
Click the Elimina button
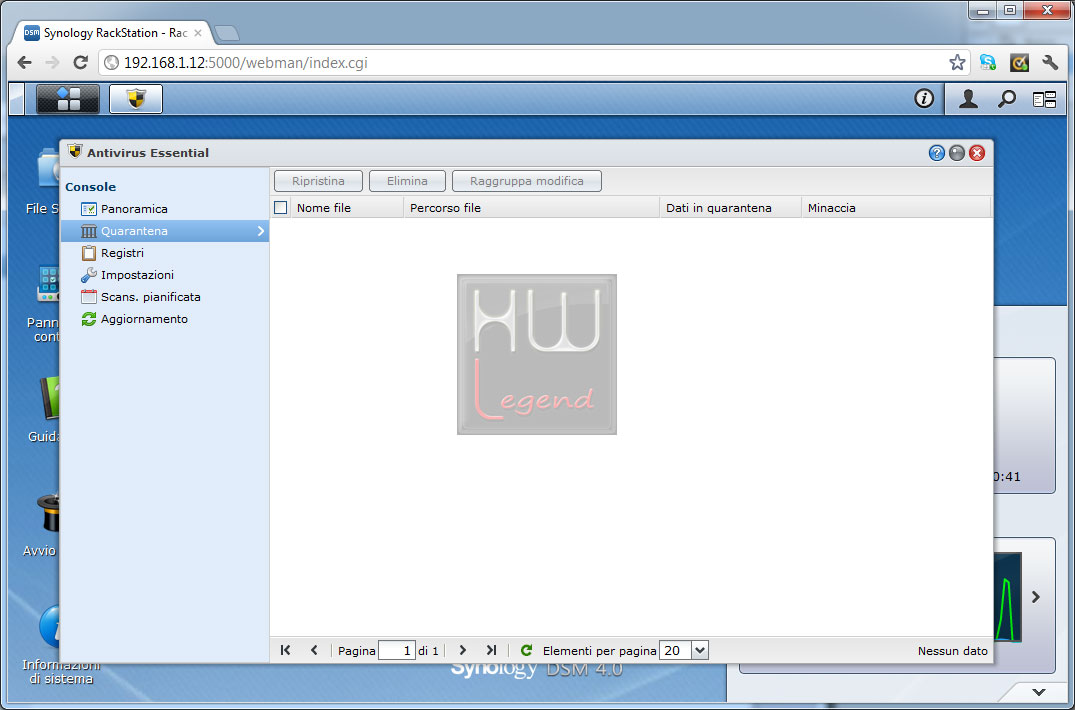point(407,181)
